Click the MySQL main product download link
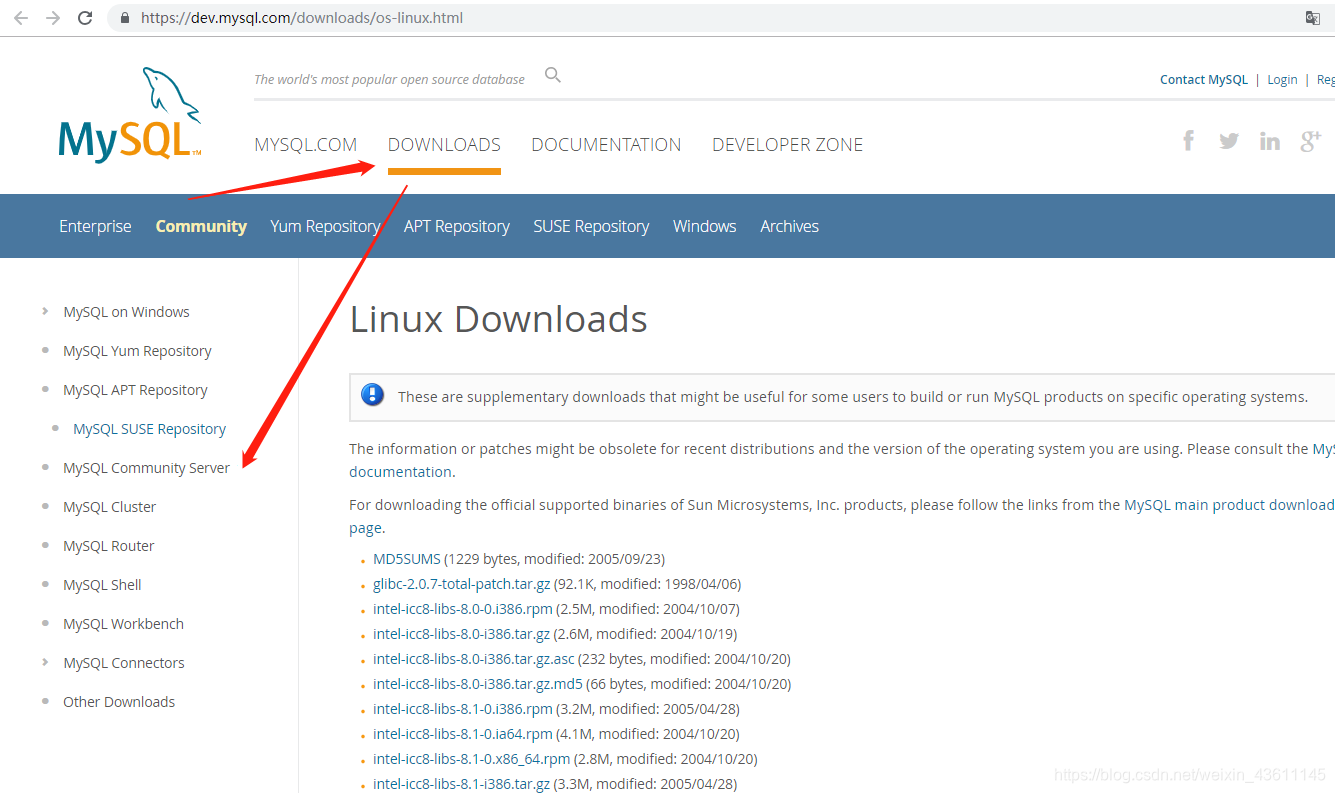Image resolution: width=1335 pixels, height=793 pixels. (1229, 506)
